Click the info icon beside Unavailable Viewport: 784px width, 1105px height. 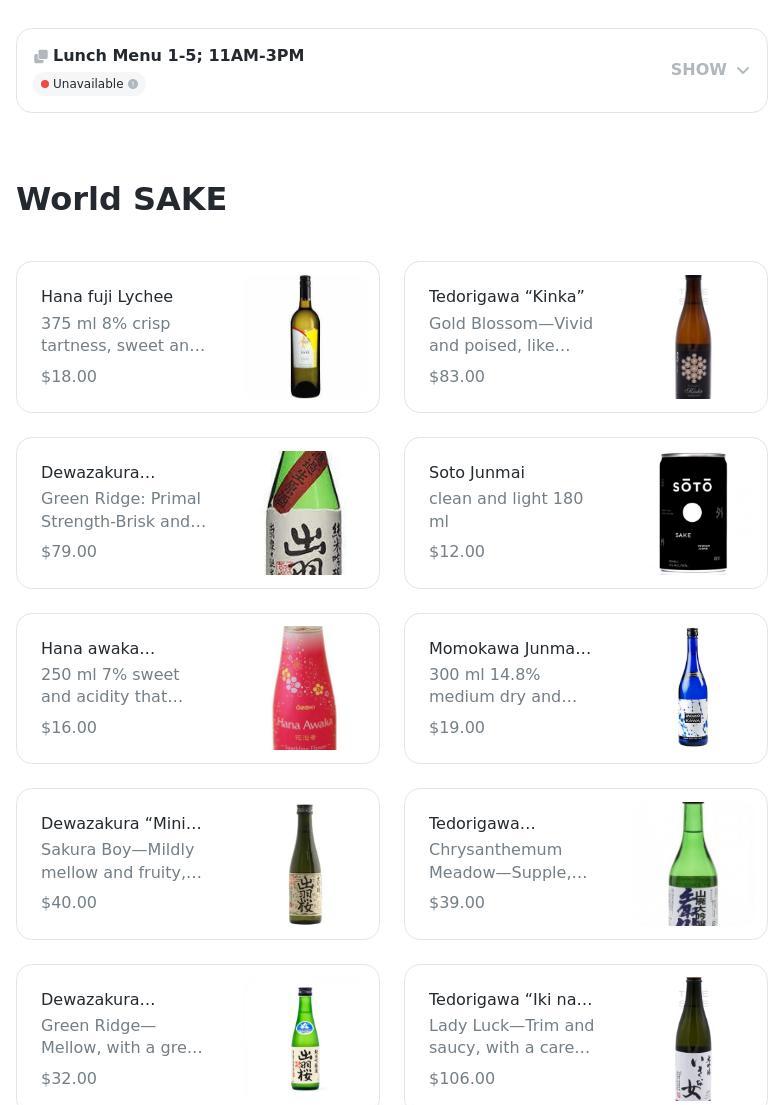click(133, 84)
